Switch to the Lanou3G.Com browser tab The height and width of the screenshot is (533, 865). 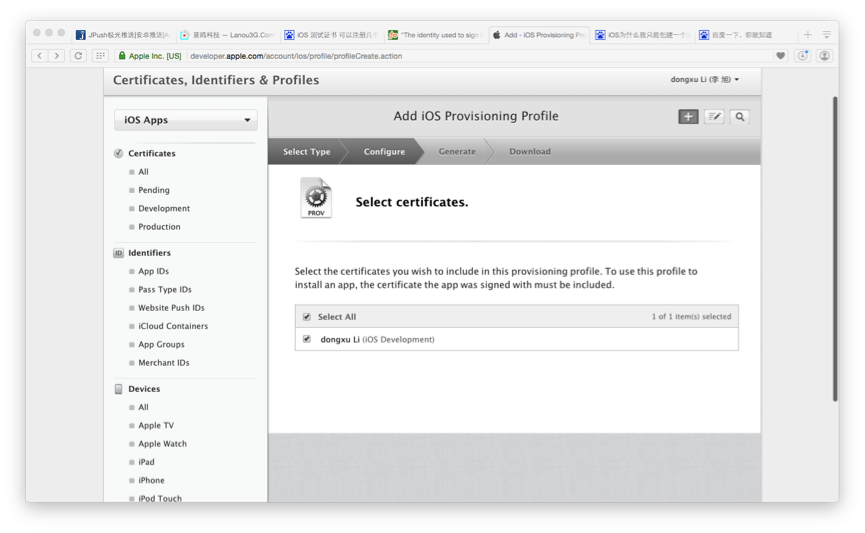(x=227, y=35)
